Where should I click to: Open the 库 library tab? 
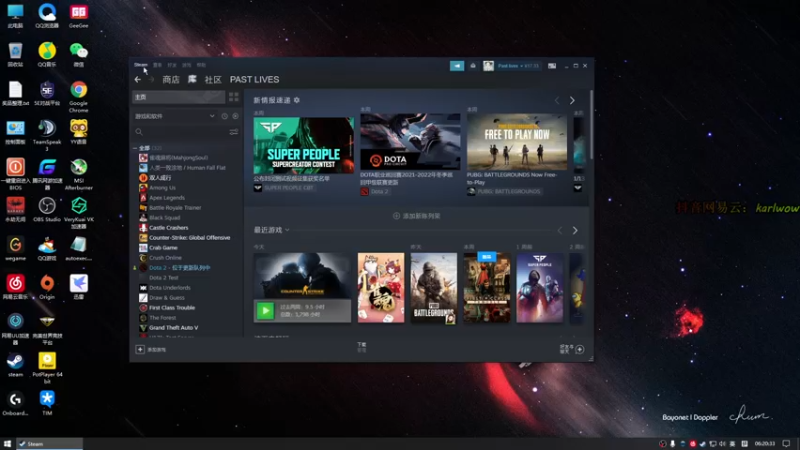pyautogui.click(x=192, y=79)
